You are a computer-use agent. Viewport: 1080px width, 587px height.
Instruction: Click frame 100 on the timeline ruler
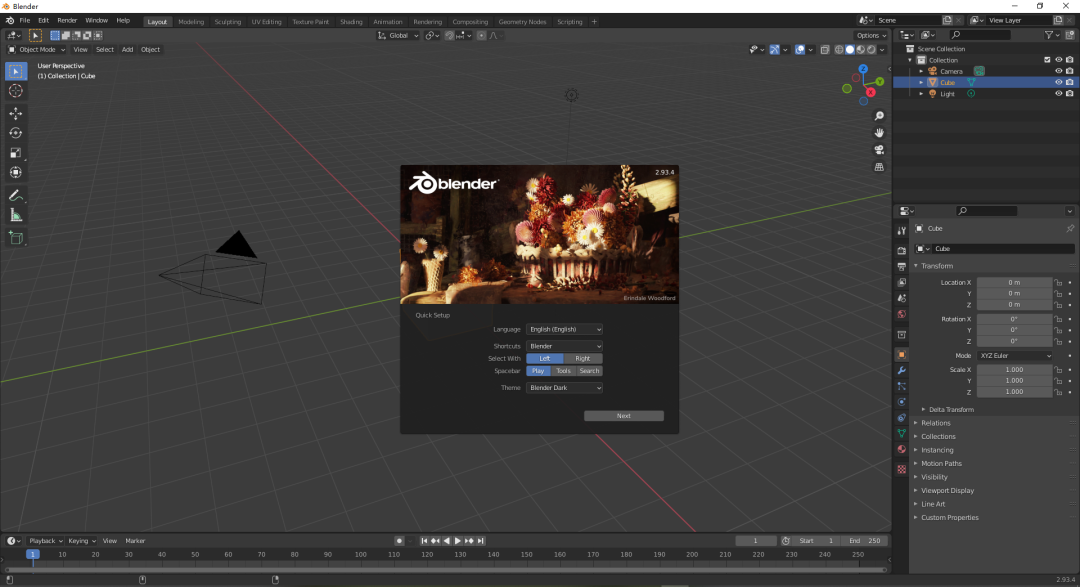coord(360,554)
